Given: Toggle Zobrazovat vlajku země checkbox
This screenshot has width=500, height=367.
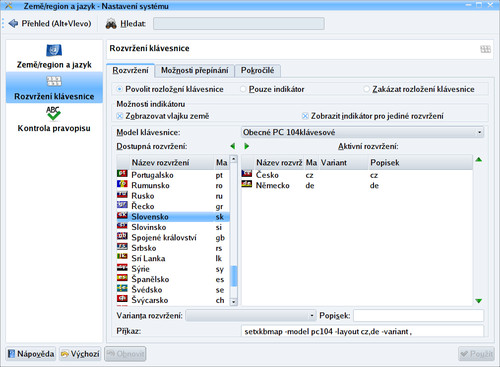Looking at the screenshot, I should tap(120, 116).
